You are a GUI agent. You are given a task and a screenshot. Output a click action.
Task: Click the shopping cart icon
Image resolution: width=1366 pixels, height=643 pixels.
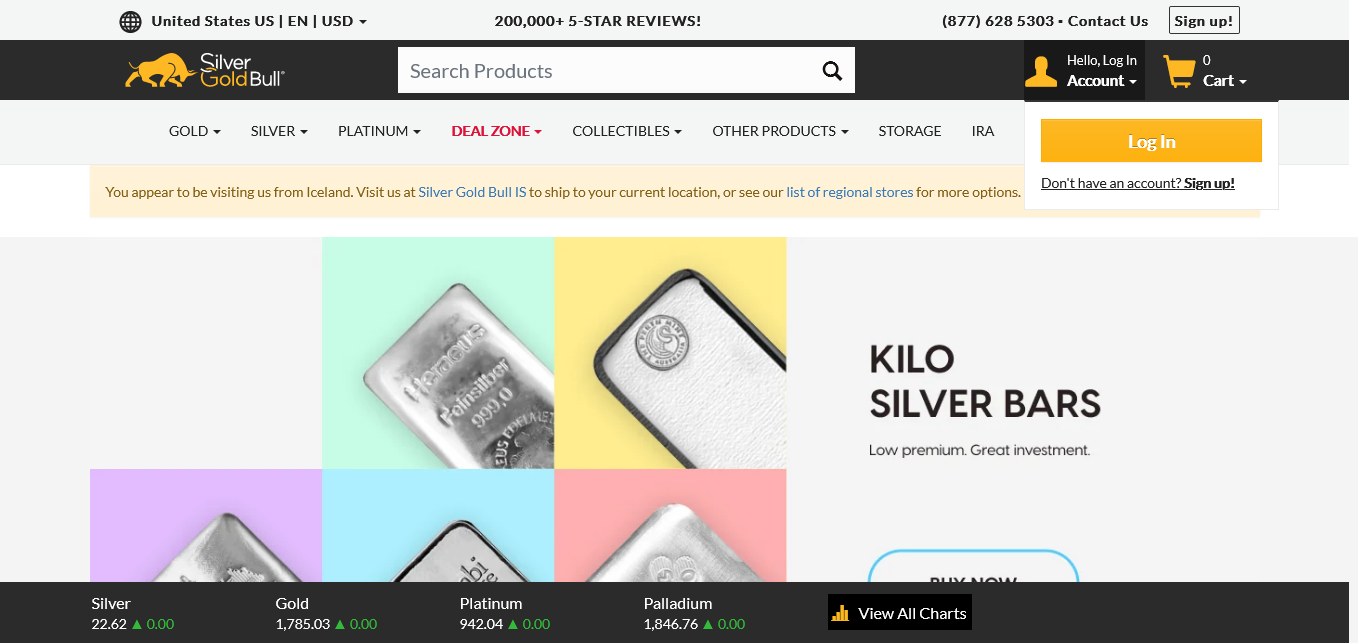[x=1179, y=71]
